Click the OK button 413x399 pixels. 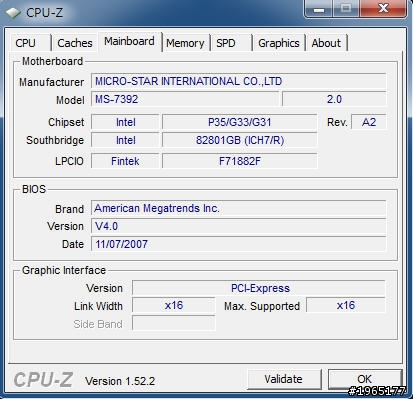[x=365, y=379]
